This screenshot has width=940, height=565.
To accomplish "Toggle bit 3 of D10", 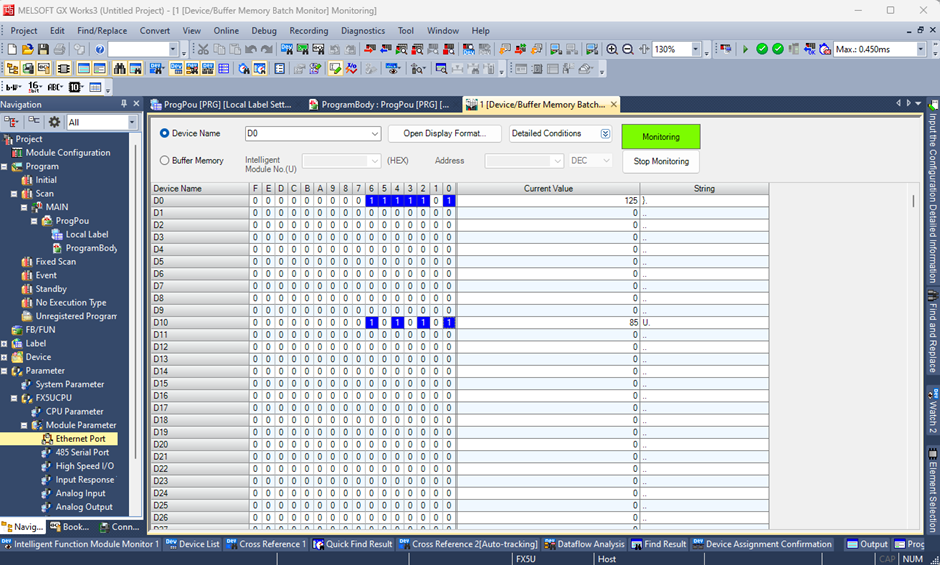I will tap(410, 323).
